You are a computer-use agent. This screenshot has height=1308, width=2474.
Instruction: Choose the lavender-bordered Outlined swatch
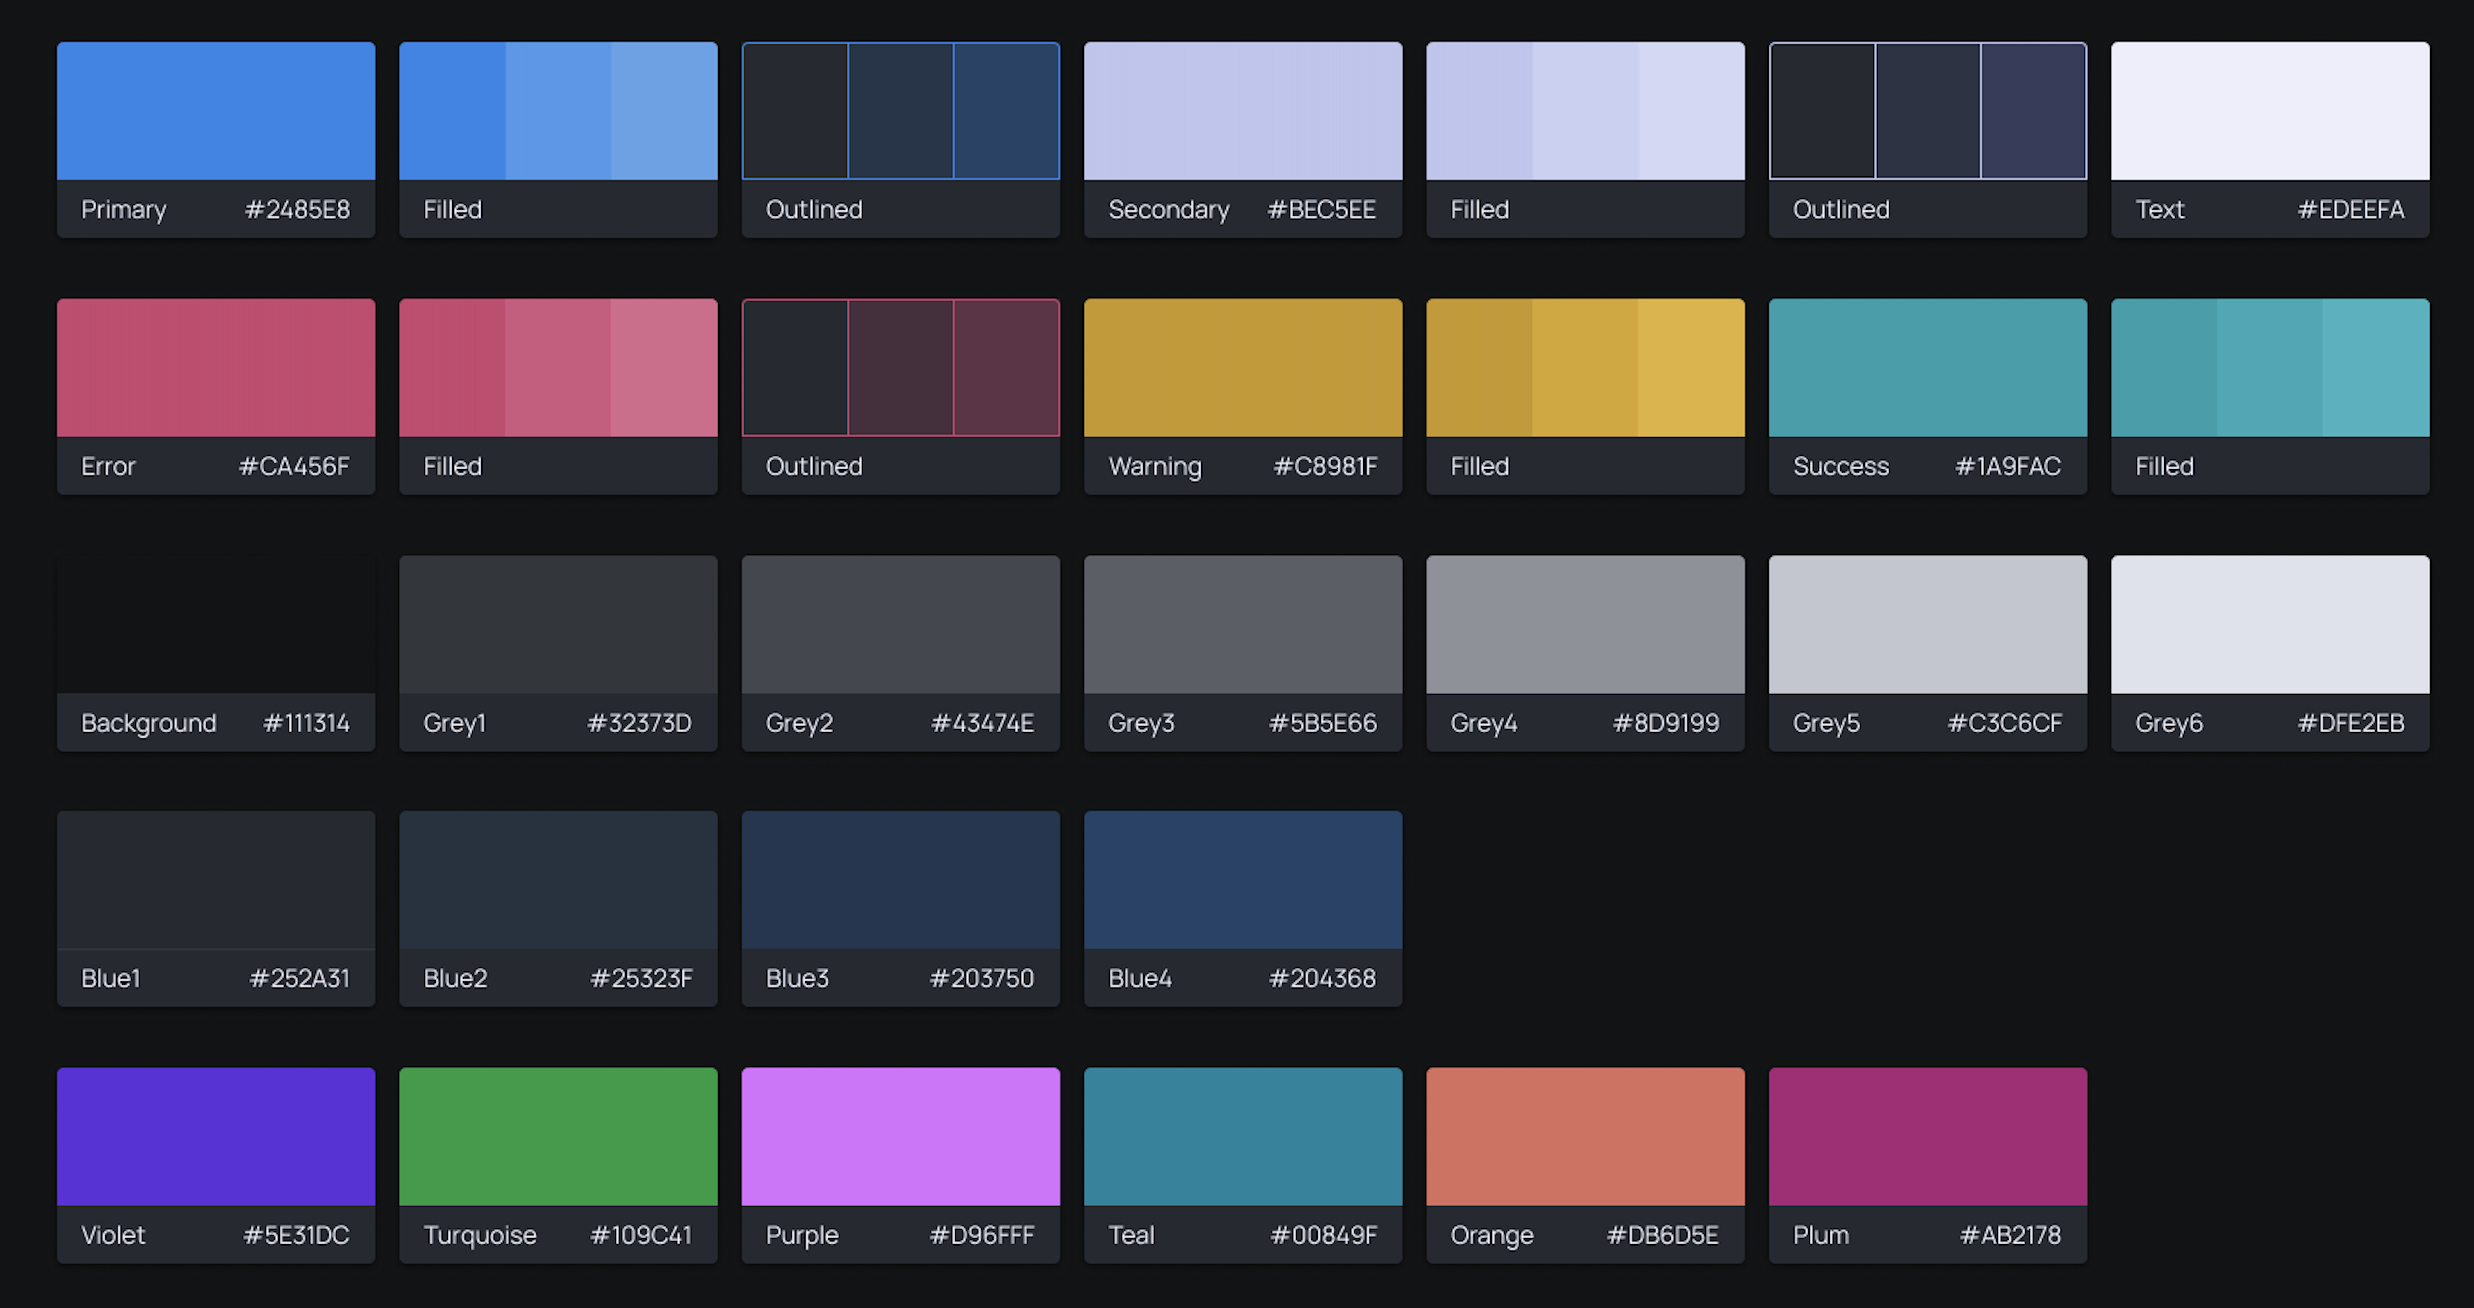coord(1928,111)
